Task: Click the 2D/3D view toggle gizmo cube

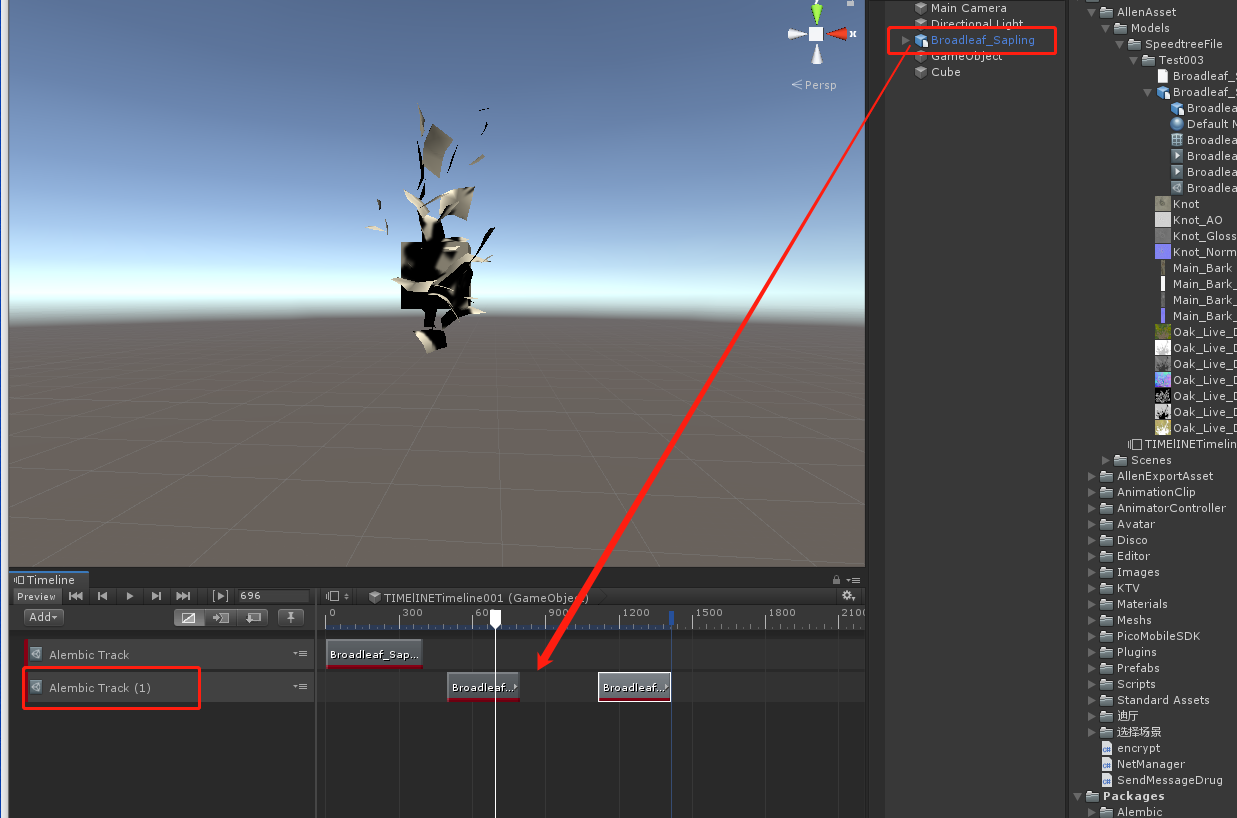Action: point(815,33)
